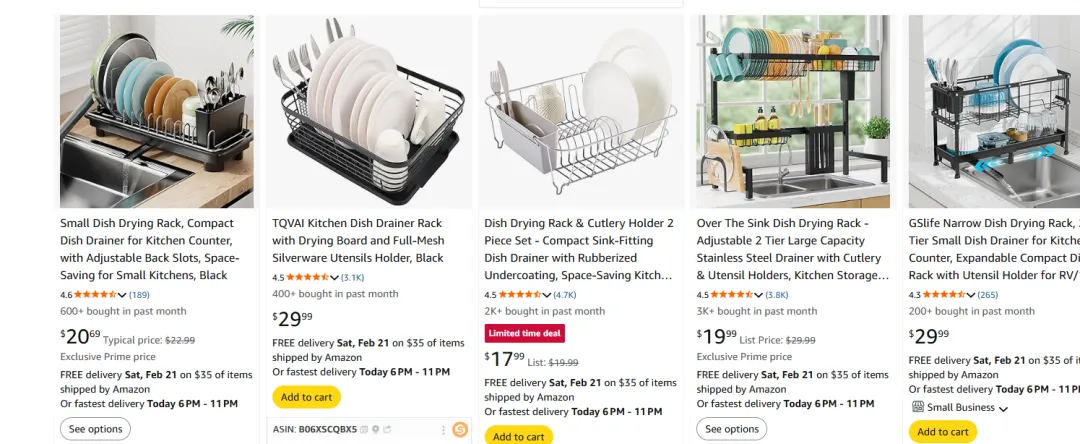Expand the Small Business dropdown chevron
This screenshot has width=1080, height=444.
tap(1003, 408)
